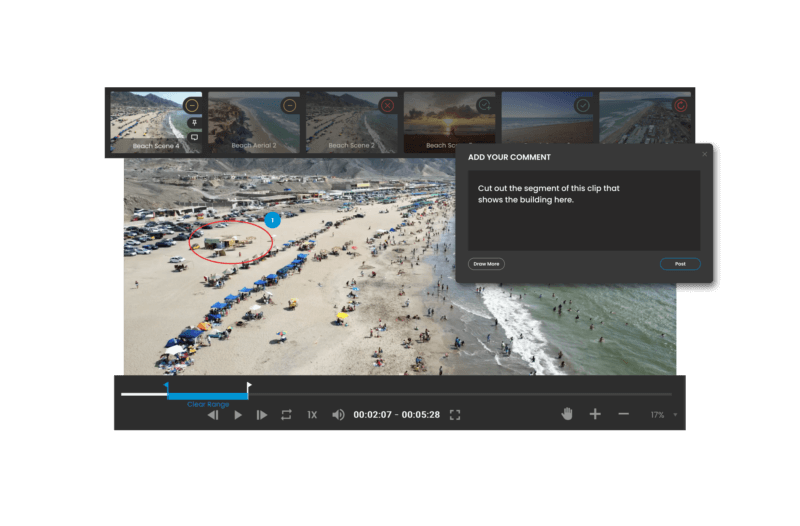Close the Add Your Comment dialog
800x526 pixels.
coord(705,154)
